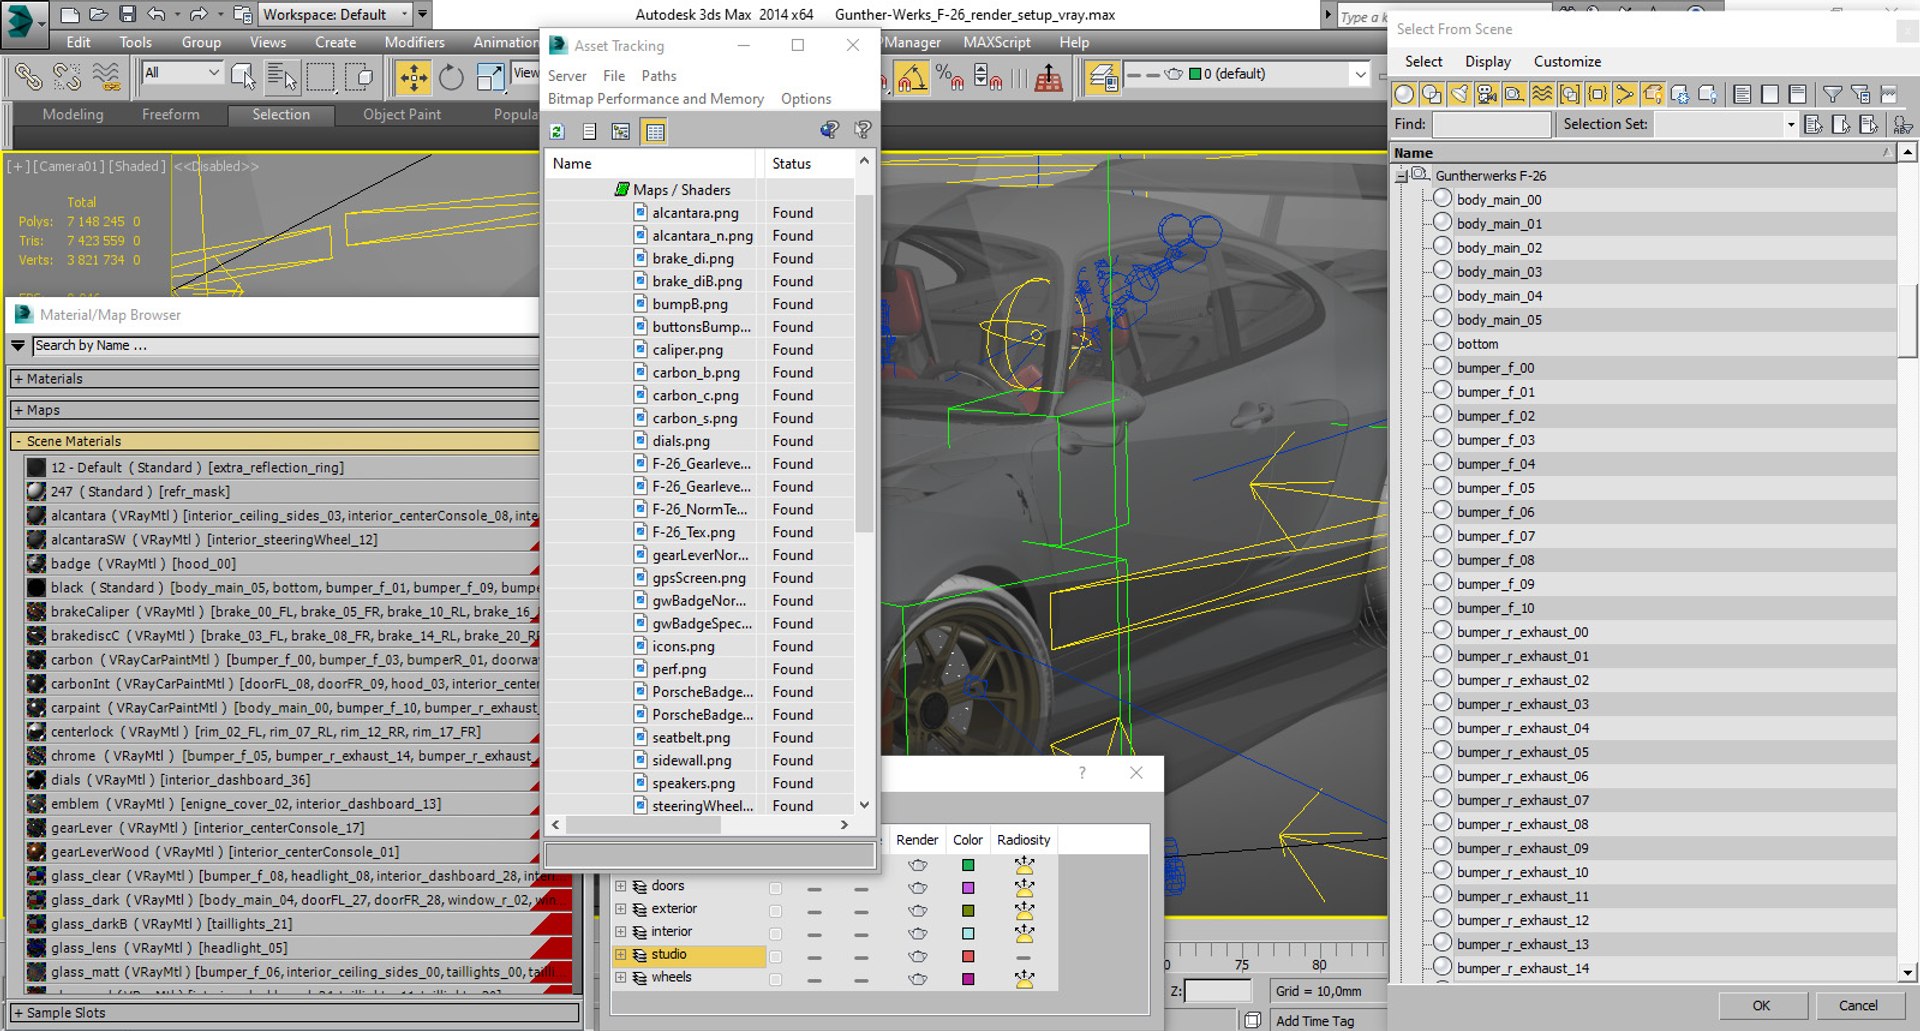Toggle Display Geometry filter in Select From Scene
1920x1031 pixels.
(1404, 94)
